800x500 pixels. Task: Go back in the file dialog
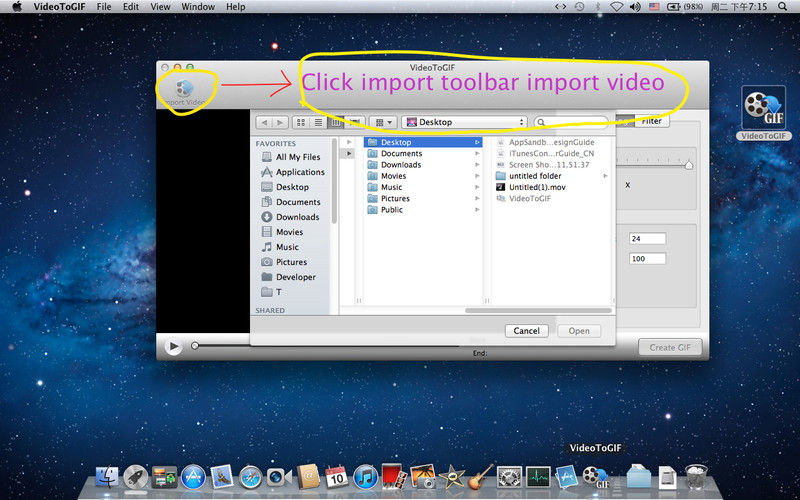point(264,122)
